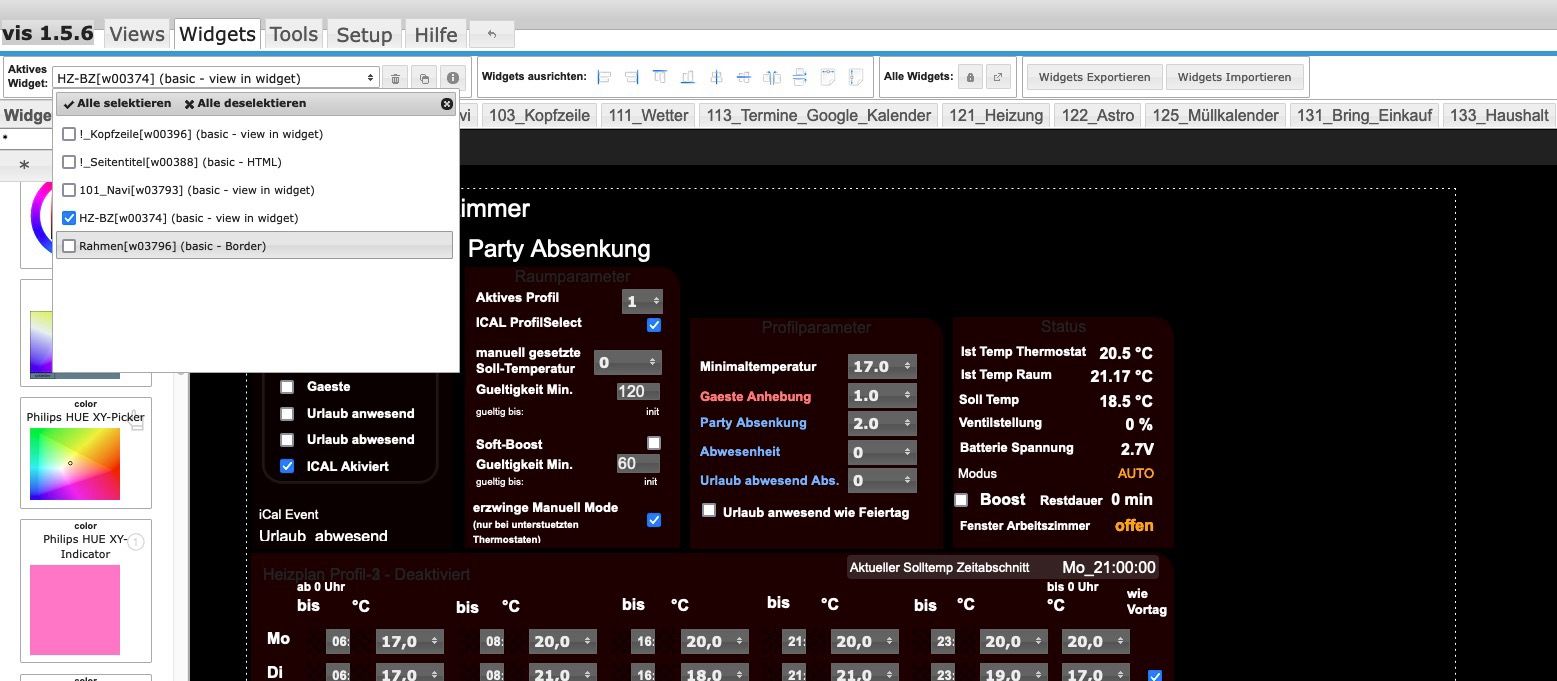Check the Rahmen[w03796] widget checkbox

tap(69, 246)
